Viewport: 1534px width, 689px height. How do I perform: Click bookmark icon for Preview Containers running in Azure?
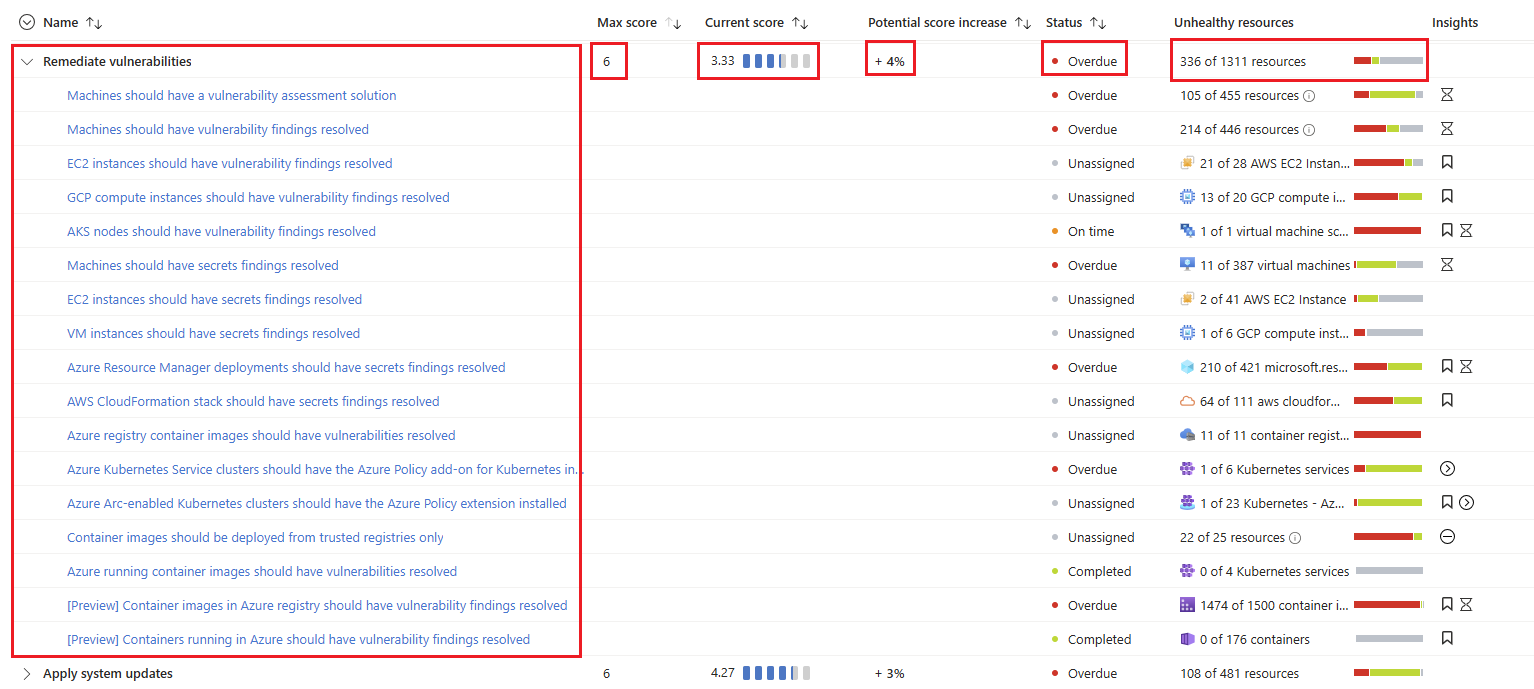pos(1447,639)
